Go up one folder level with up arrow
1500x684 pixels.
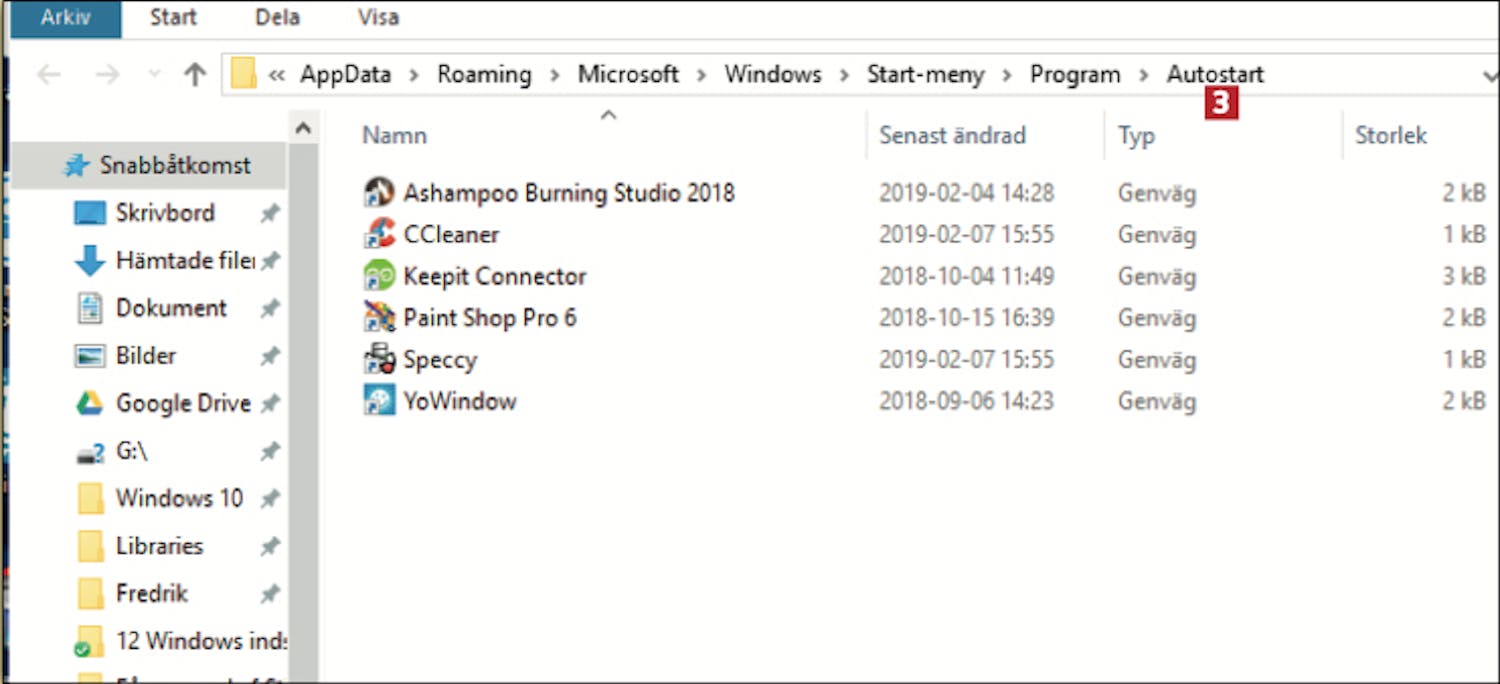[x=195, y=75]
